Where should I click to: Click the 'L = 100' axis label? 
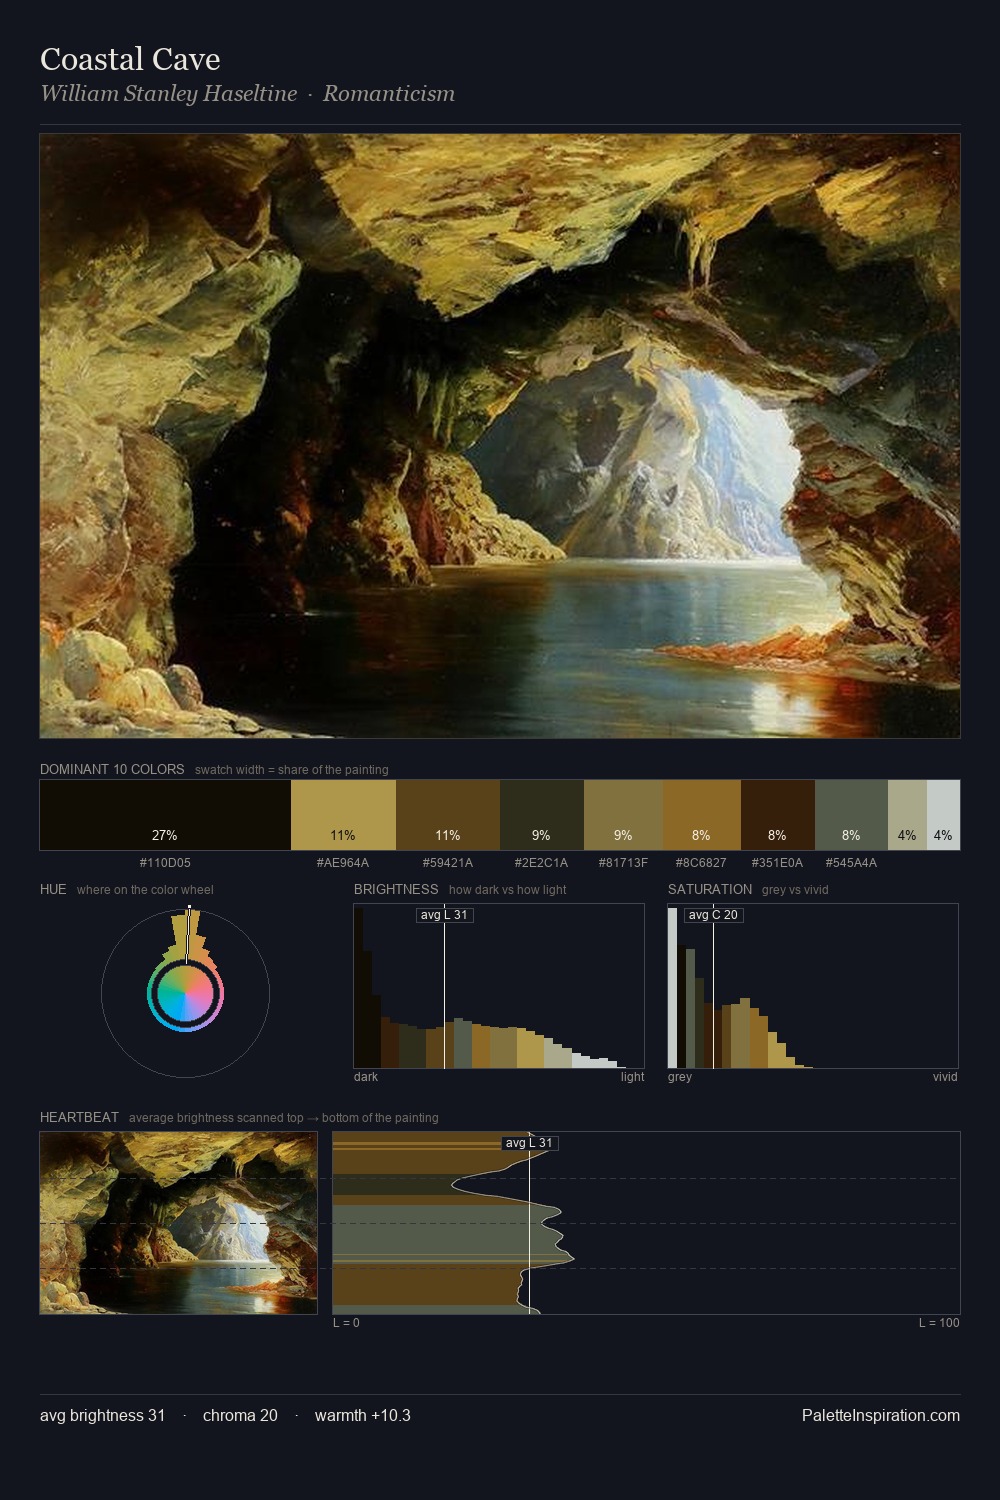point(939,1323)
